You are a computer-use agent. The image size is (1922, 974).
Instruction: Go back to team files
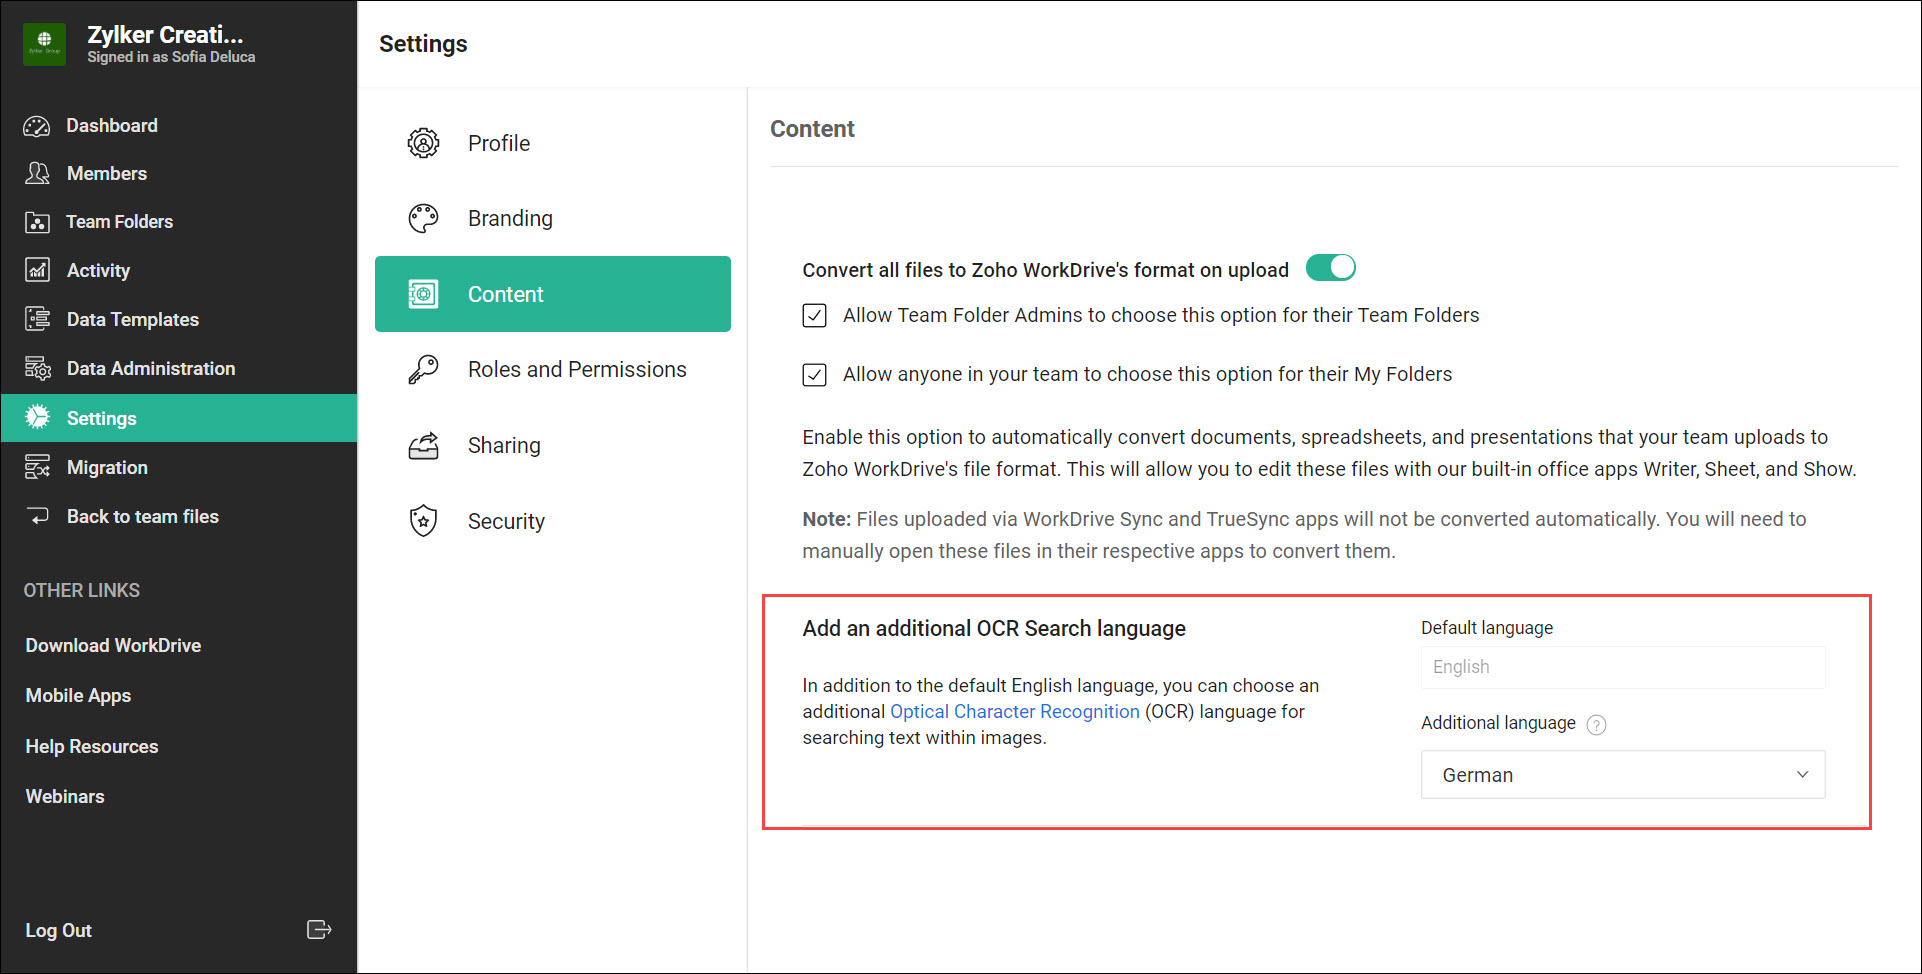point(142,516)
